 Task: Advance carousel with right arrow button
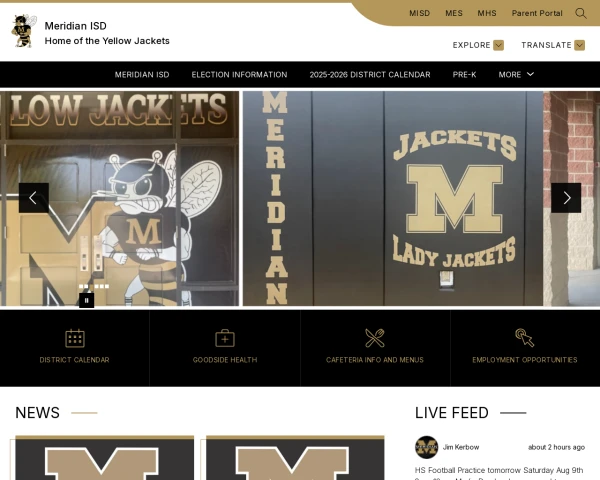566,198
